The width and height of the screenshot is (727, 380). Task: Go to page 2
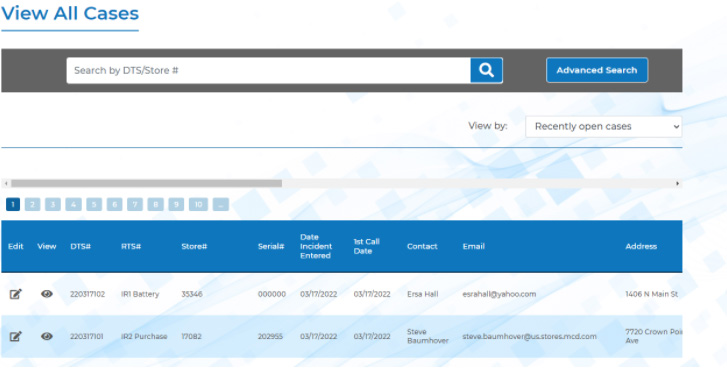32,204
